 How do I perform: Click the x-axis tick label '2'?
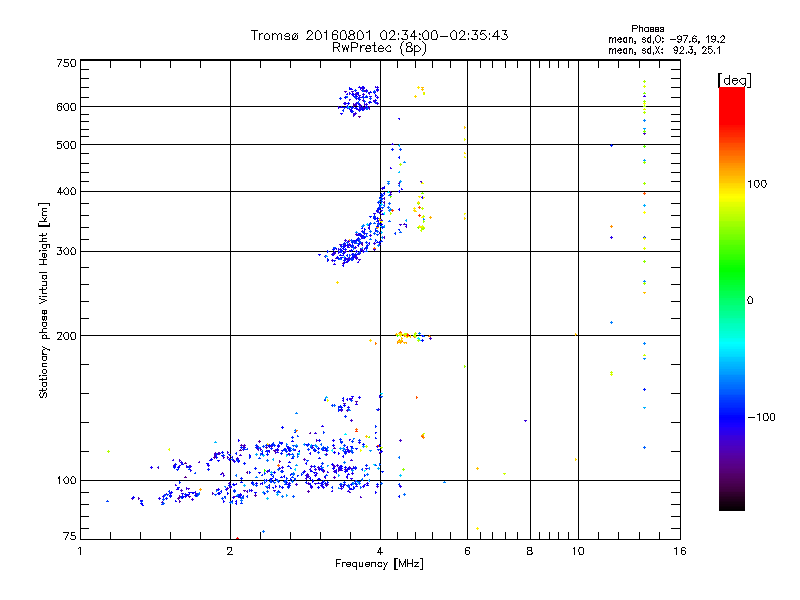click(x=230, y=551)
